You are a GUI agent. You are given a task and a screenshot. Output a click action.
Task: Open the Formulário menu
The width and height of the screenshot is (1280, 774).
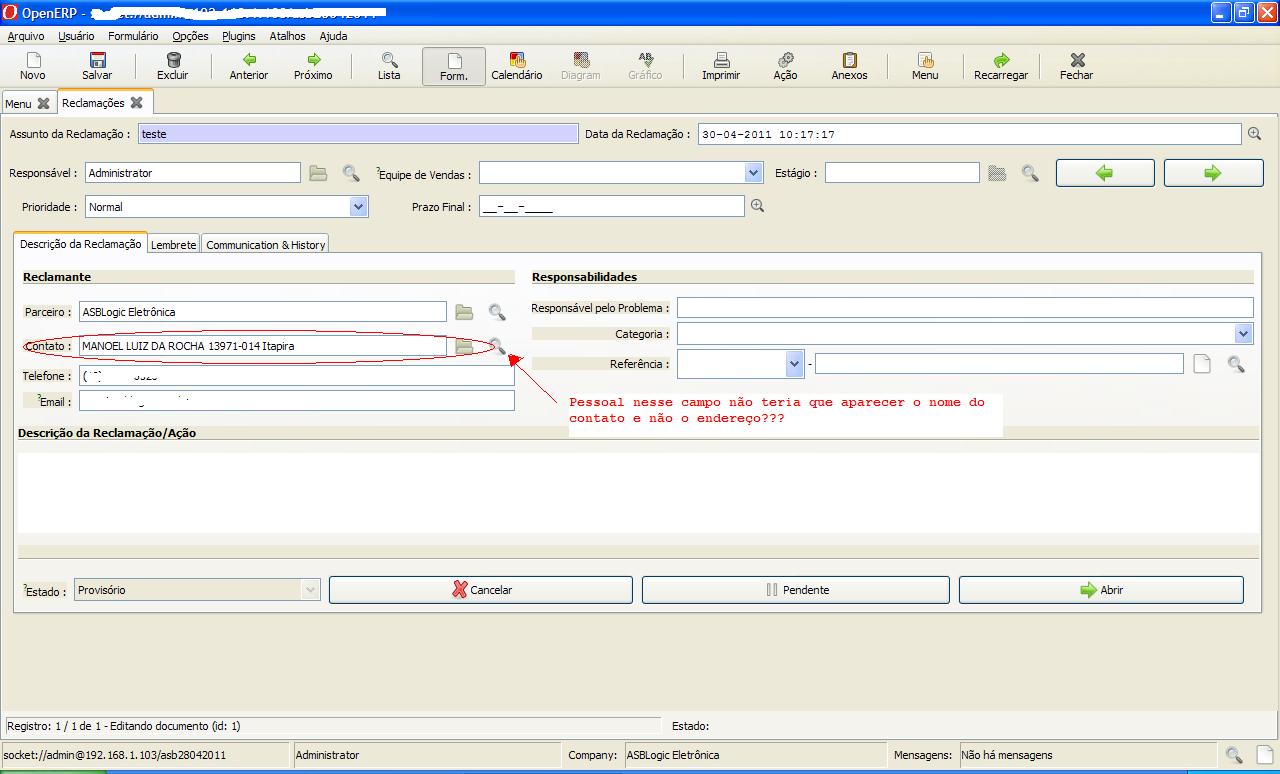(x=133, y=36)
